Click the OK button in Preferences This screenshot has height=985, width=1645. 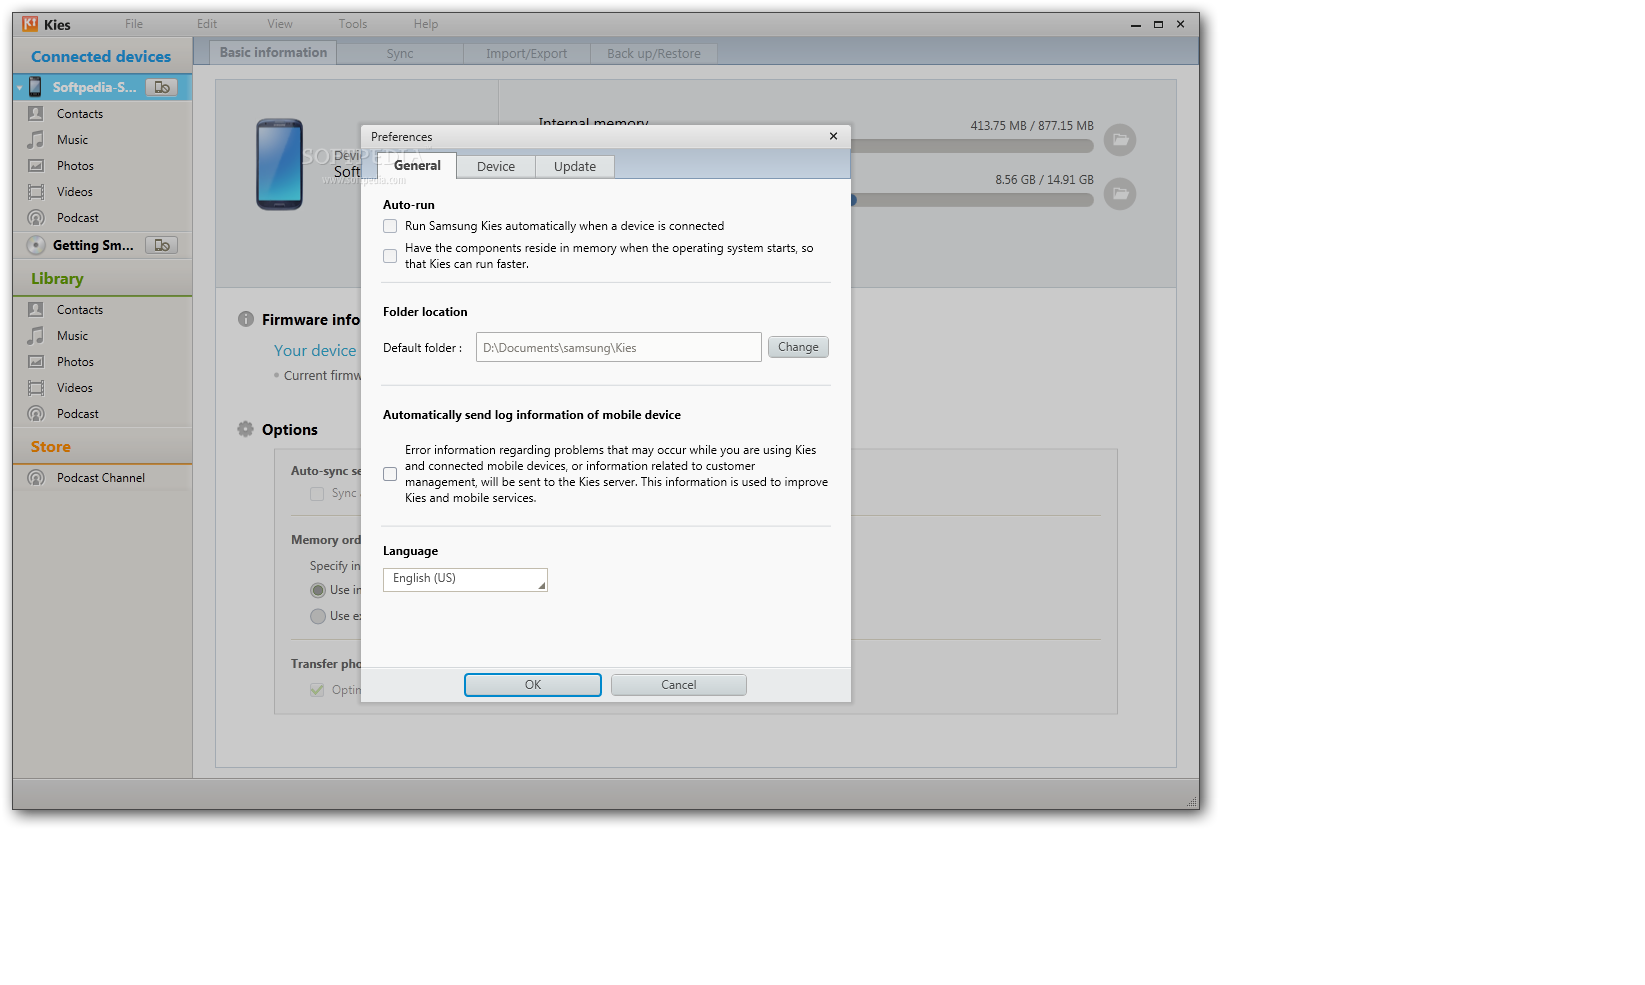click(533, 685)
